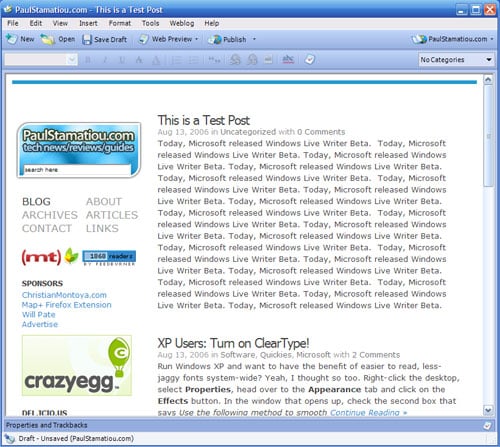The height and width of the screenshot is (447, 500).
Task: Click the insert hyperlink globe icon
Action: coord(235,60)
